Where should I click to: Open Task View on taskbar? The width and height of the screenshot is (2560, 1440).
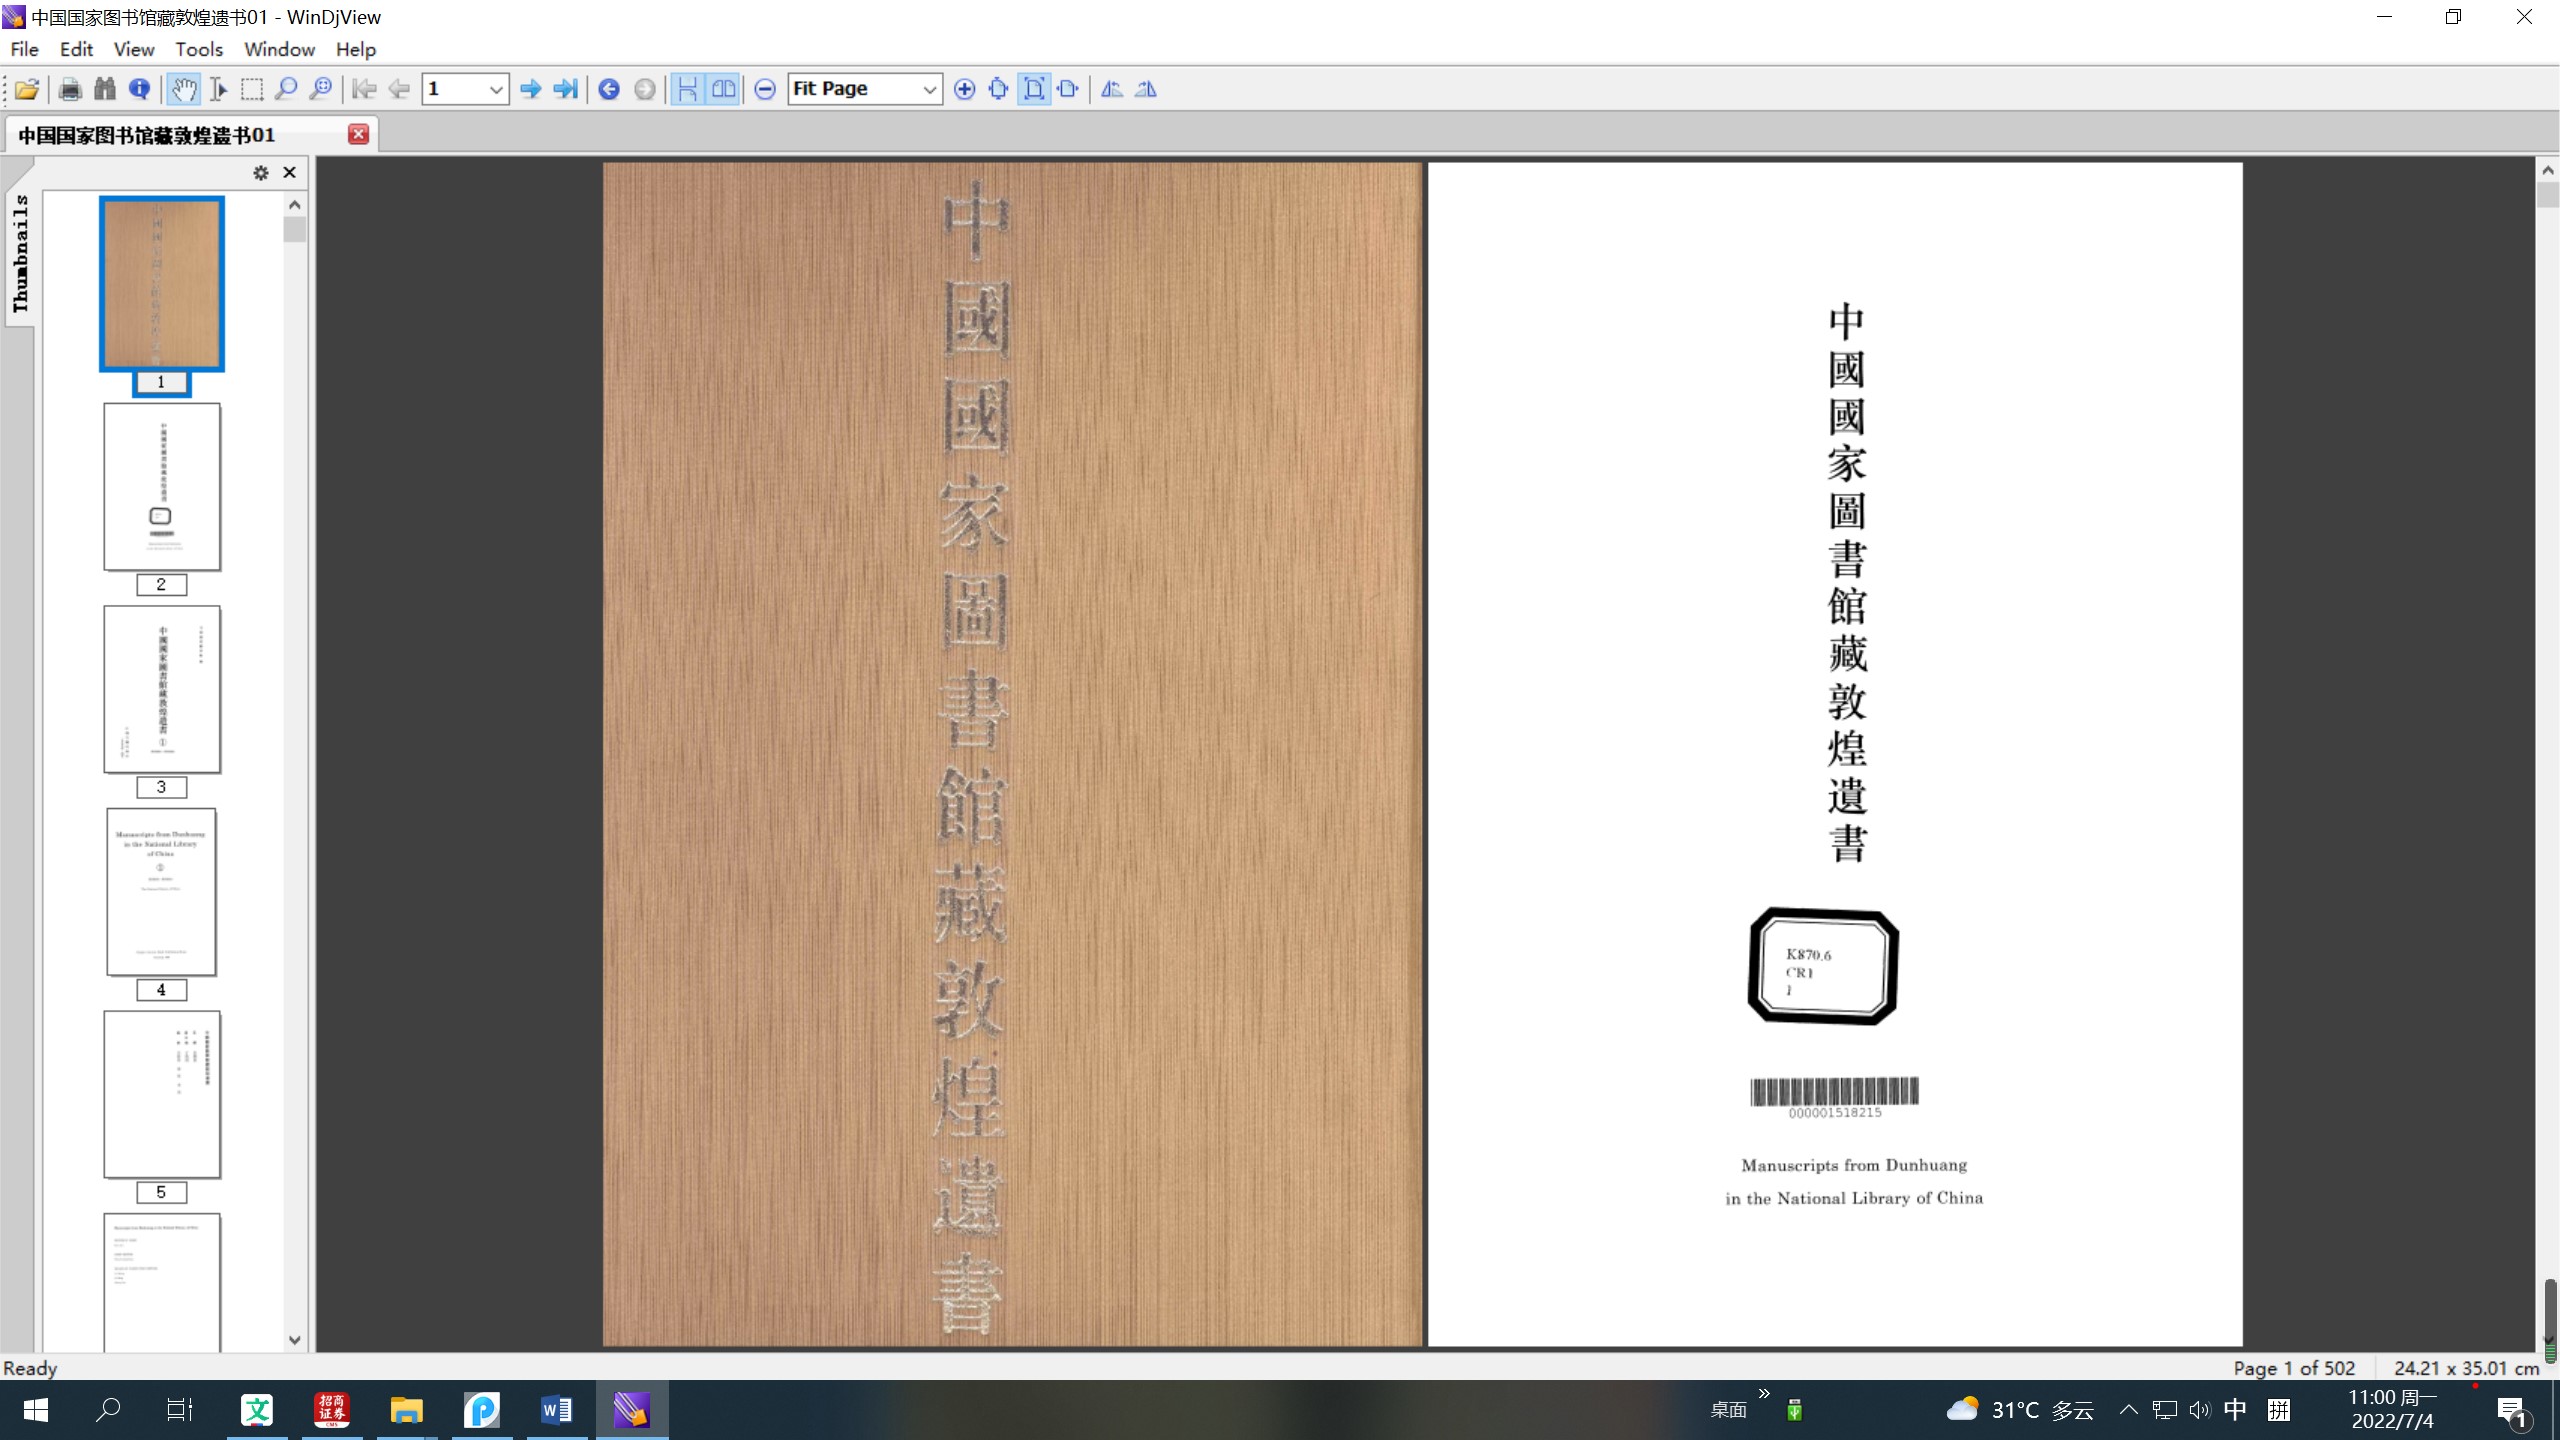tap(180, 1410)
